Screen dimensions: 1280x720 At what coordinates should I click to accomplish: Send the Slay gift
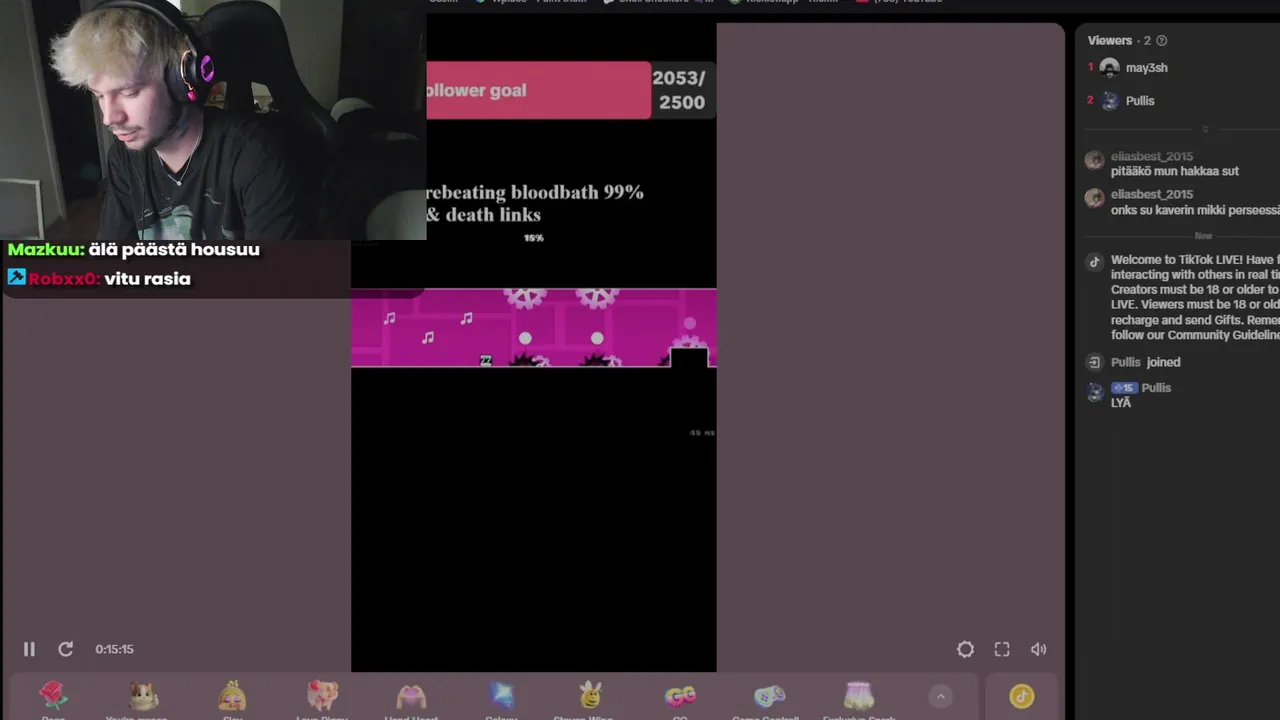[232, 697]
